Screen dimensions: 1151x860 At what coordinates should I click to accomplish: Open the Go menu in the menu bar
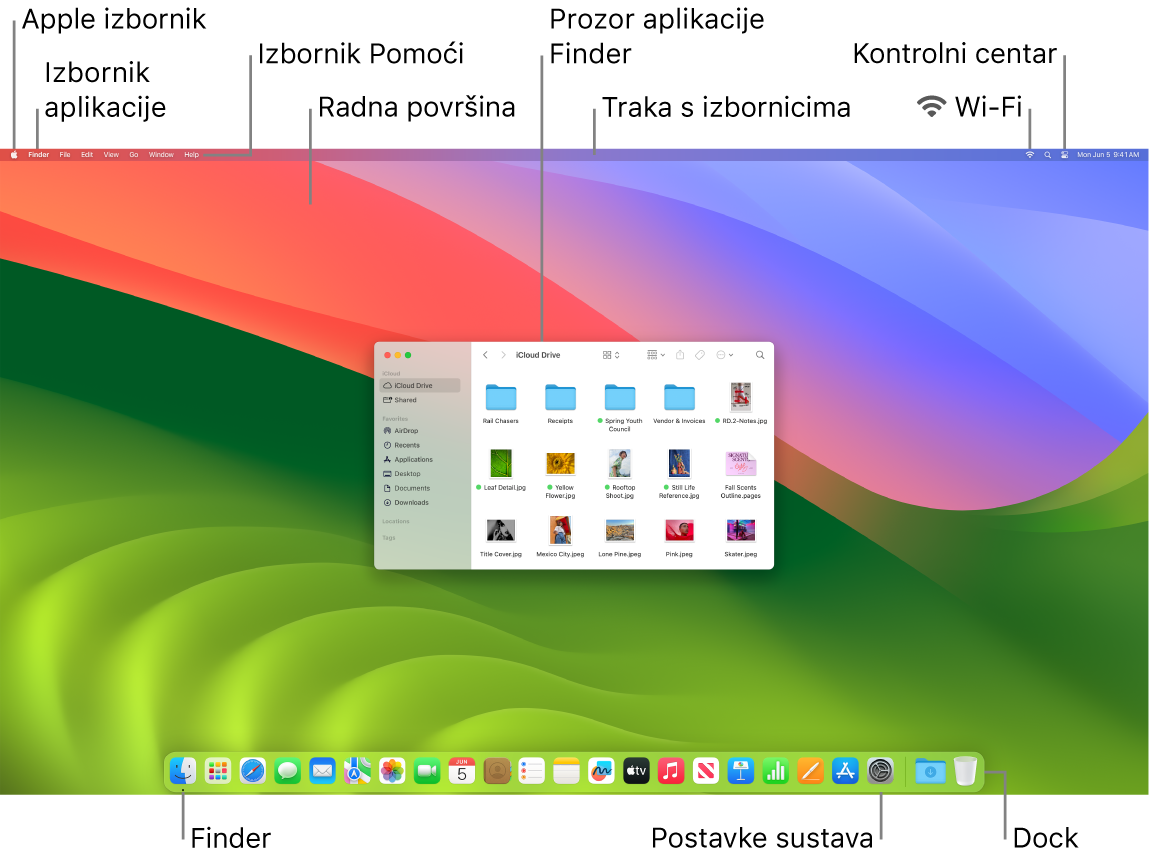coord(133,154)
